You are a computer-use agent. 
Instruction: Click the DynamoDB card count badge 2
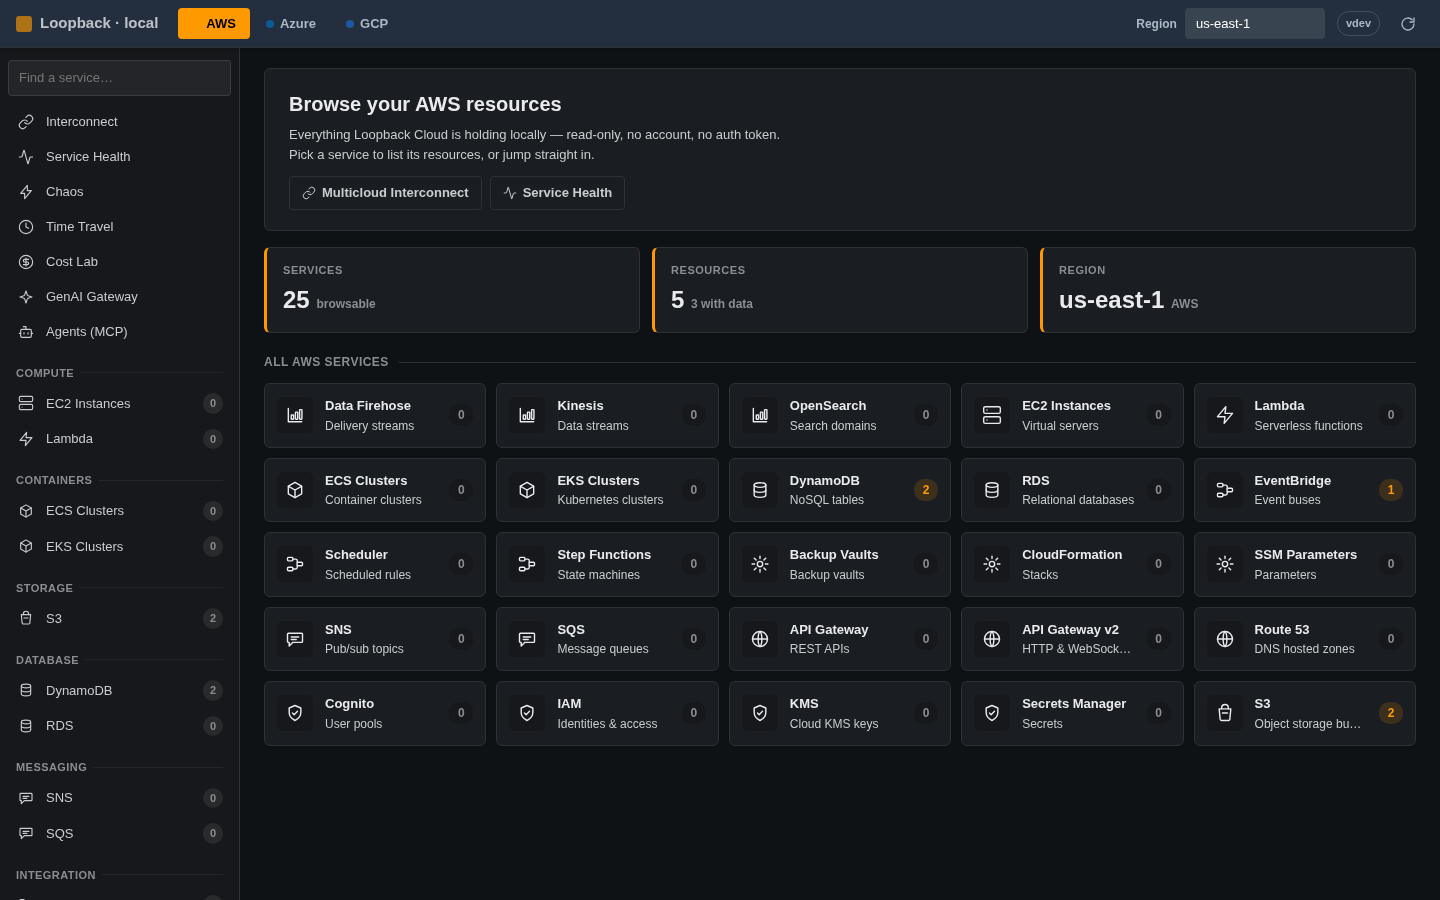click(x=926, y=490)
